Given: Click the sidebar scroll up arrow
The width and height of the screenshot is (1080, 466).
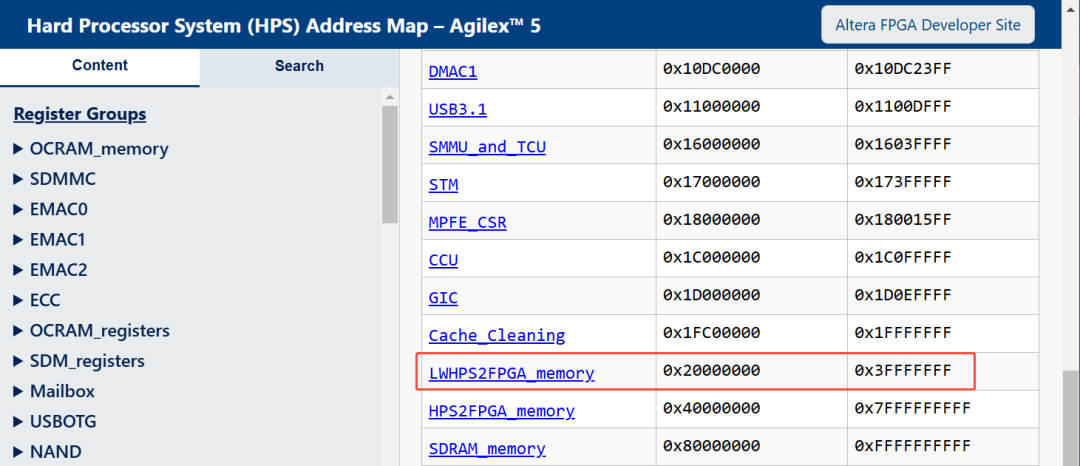Looking at the screenshot, I should 390,97.
